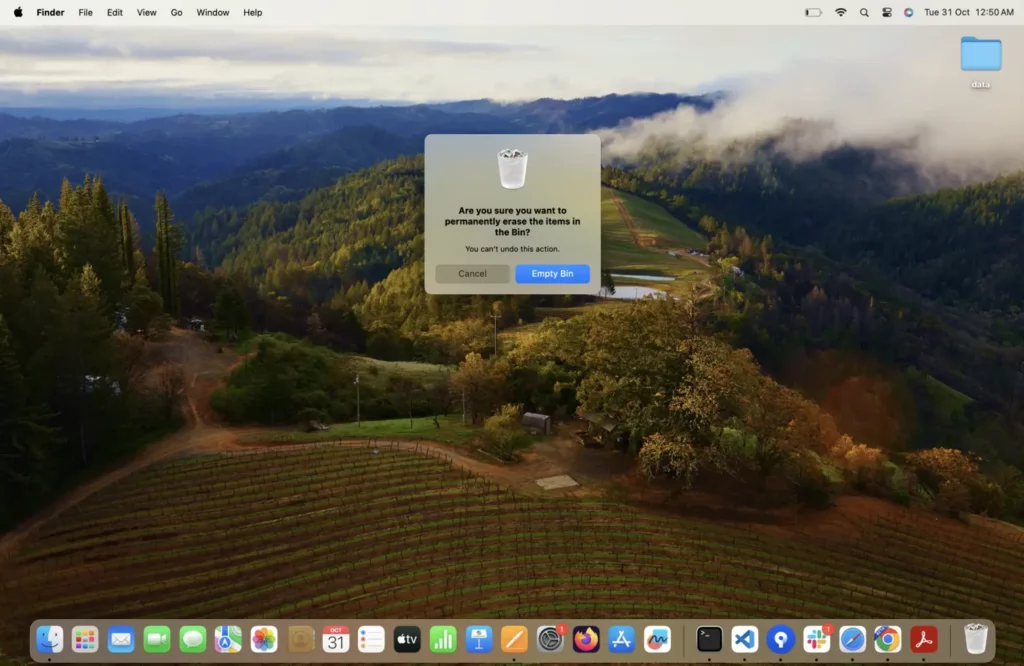Open the File menu

pos(85,12)
